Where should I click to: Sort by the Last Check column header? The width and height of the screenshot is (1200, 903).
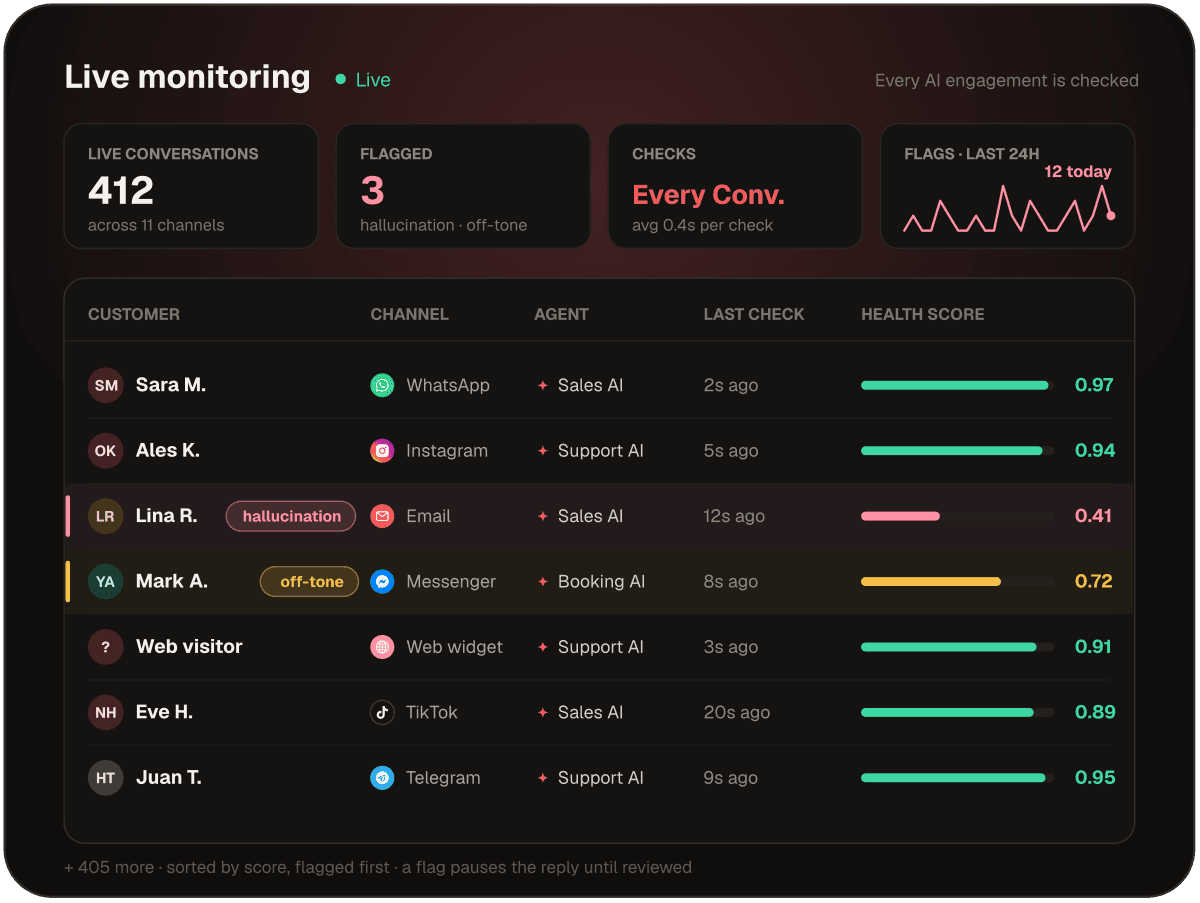pos(754,314)
